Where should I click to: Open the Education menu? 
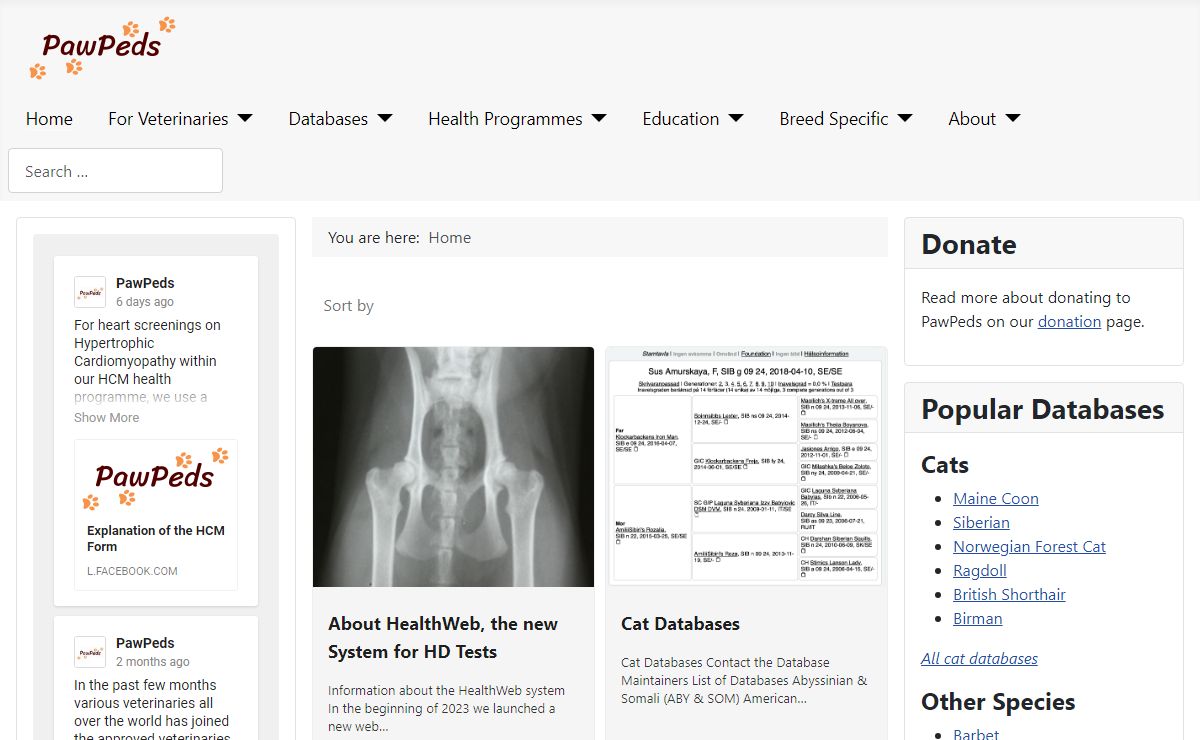pos(692,119)
